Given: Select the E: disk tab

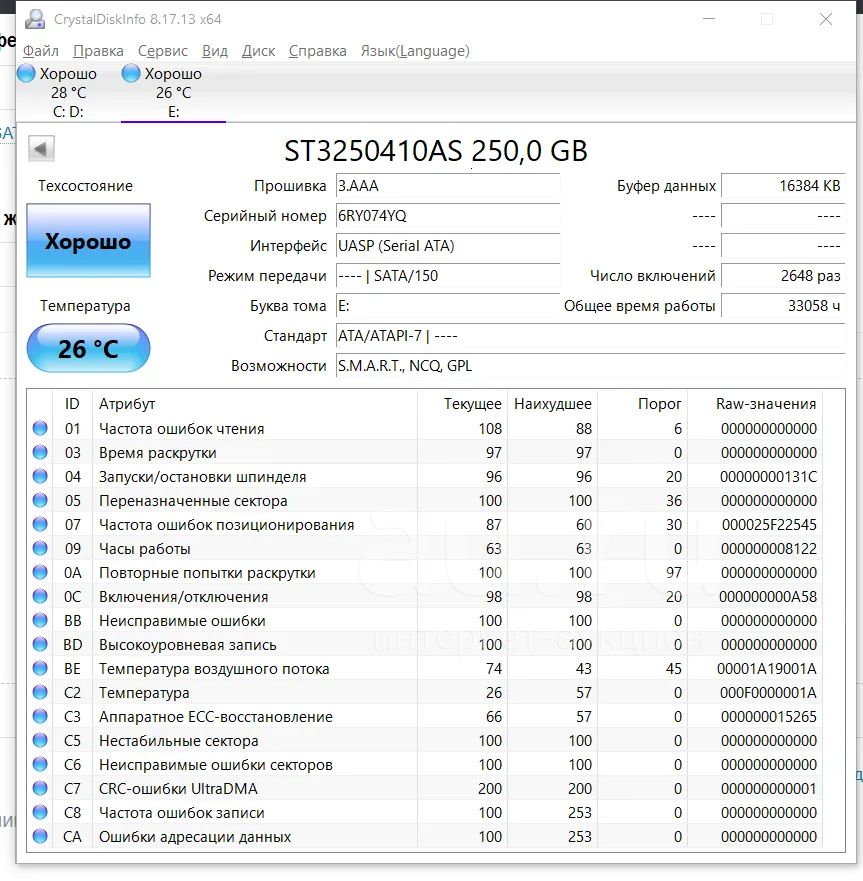Looking at the screenshot, I should pyautogui.click(x=174, y=93).
